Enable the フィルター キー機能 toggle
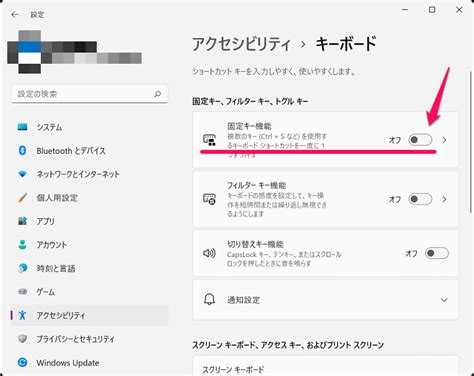 coord(420,199)
